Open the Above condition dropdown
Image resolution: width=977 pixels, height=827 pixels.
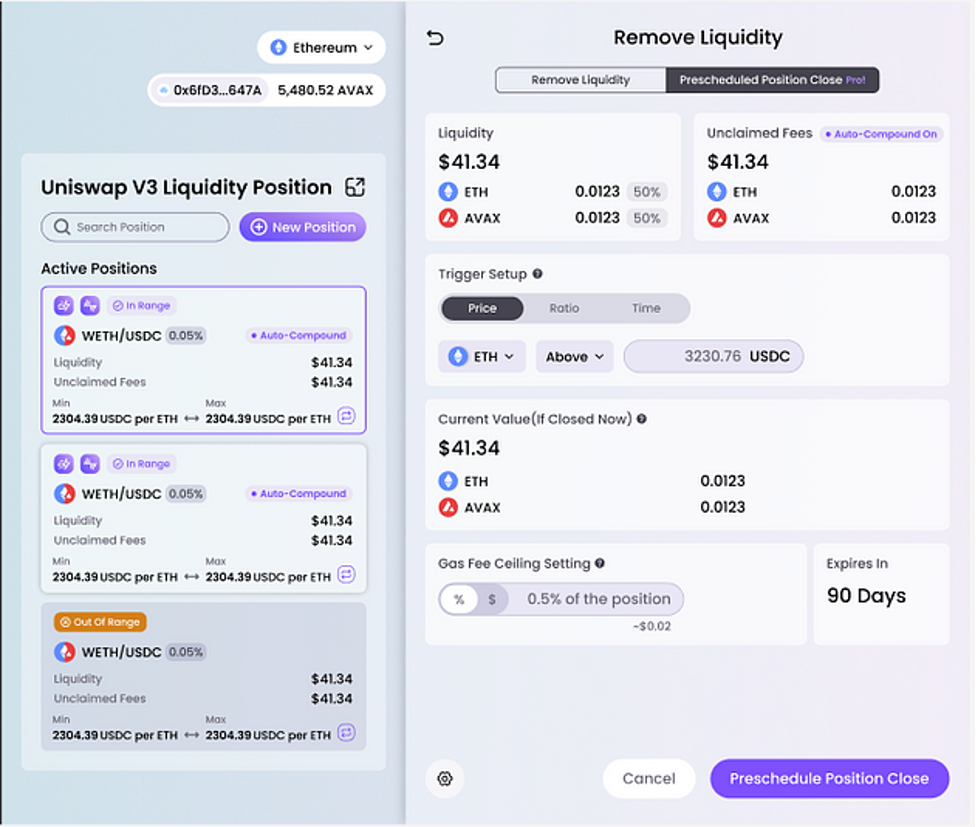click(574, 356)
